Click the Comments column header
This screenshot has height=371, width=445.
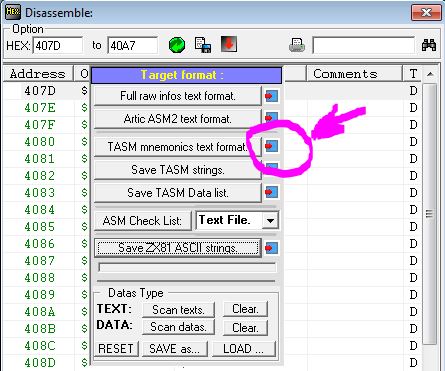354,74
